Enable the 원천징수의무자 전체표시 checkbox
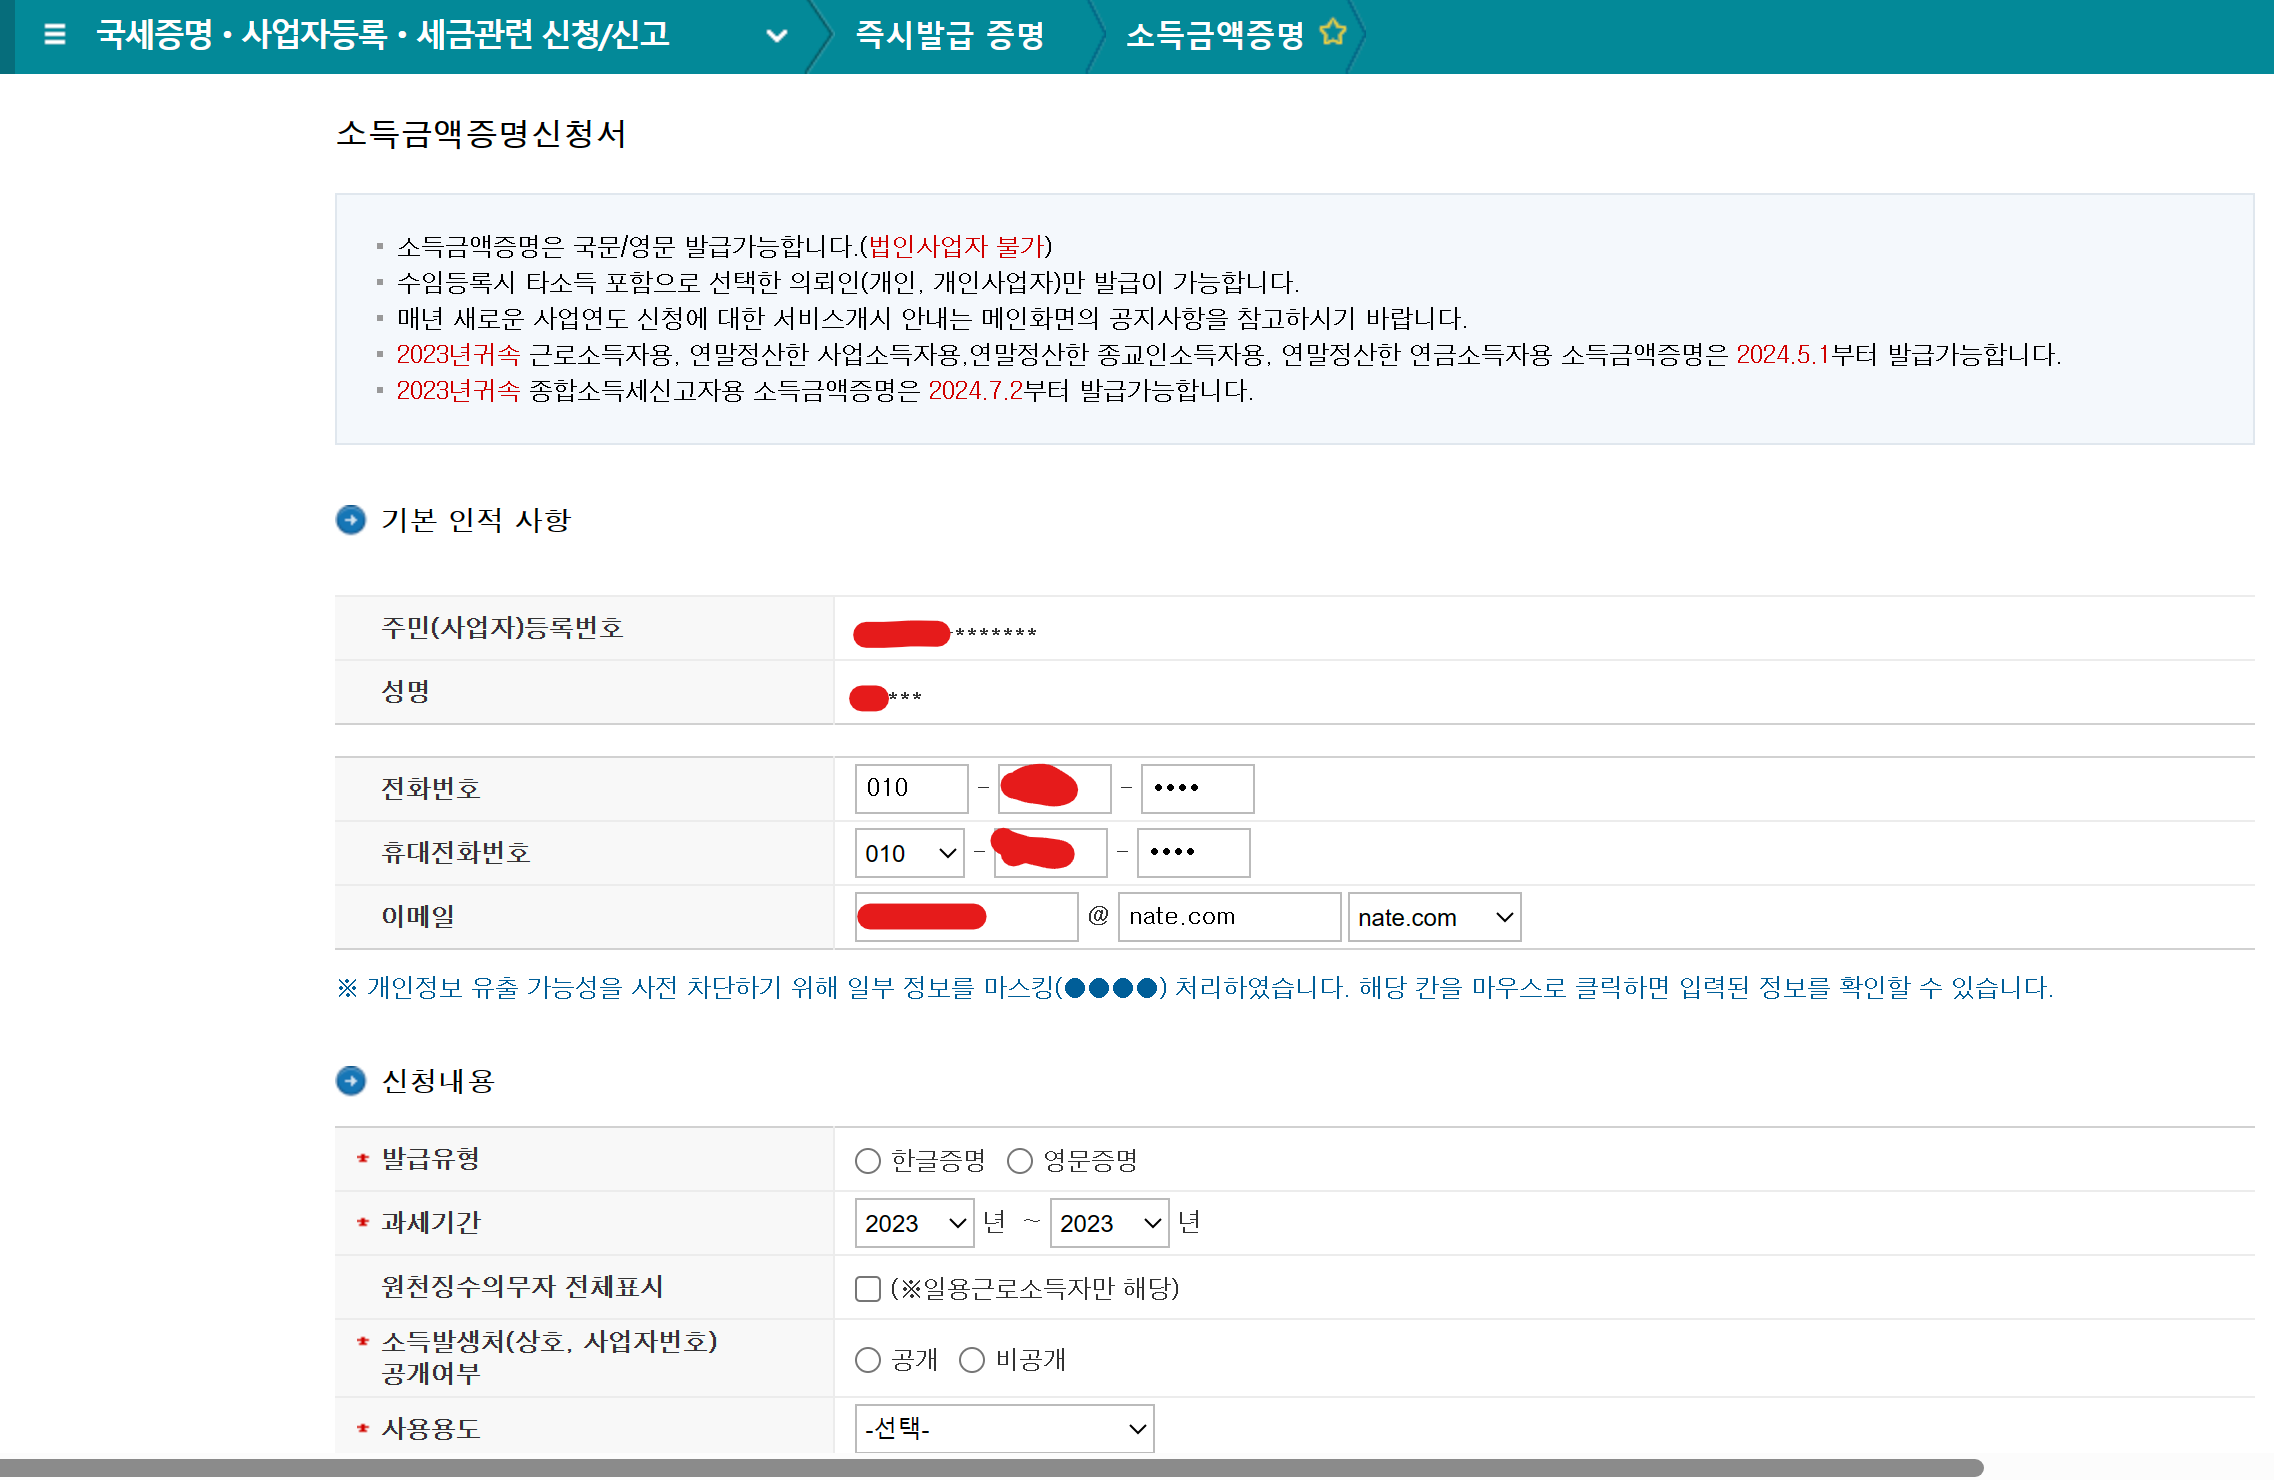This screenshot has height=1480, width=2274. [867, 1289]
